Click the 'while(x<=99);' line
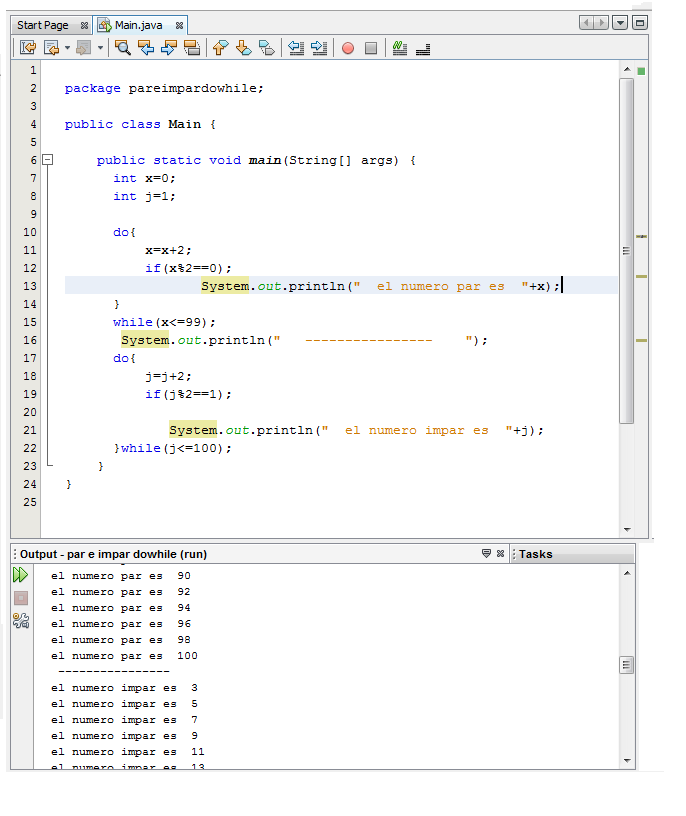Image resolution: width=686 pixels, height=816 pixels. (x=164, y=322)
